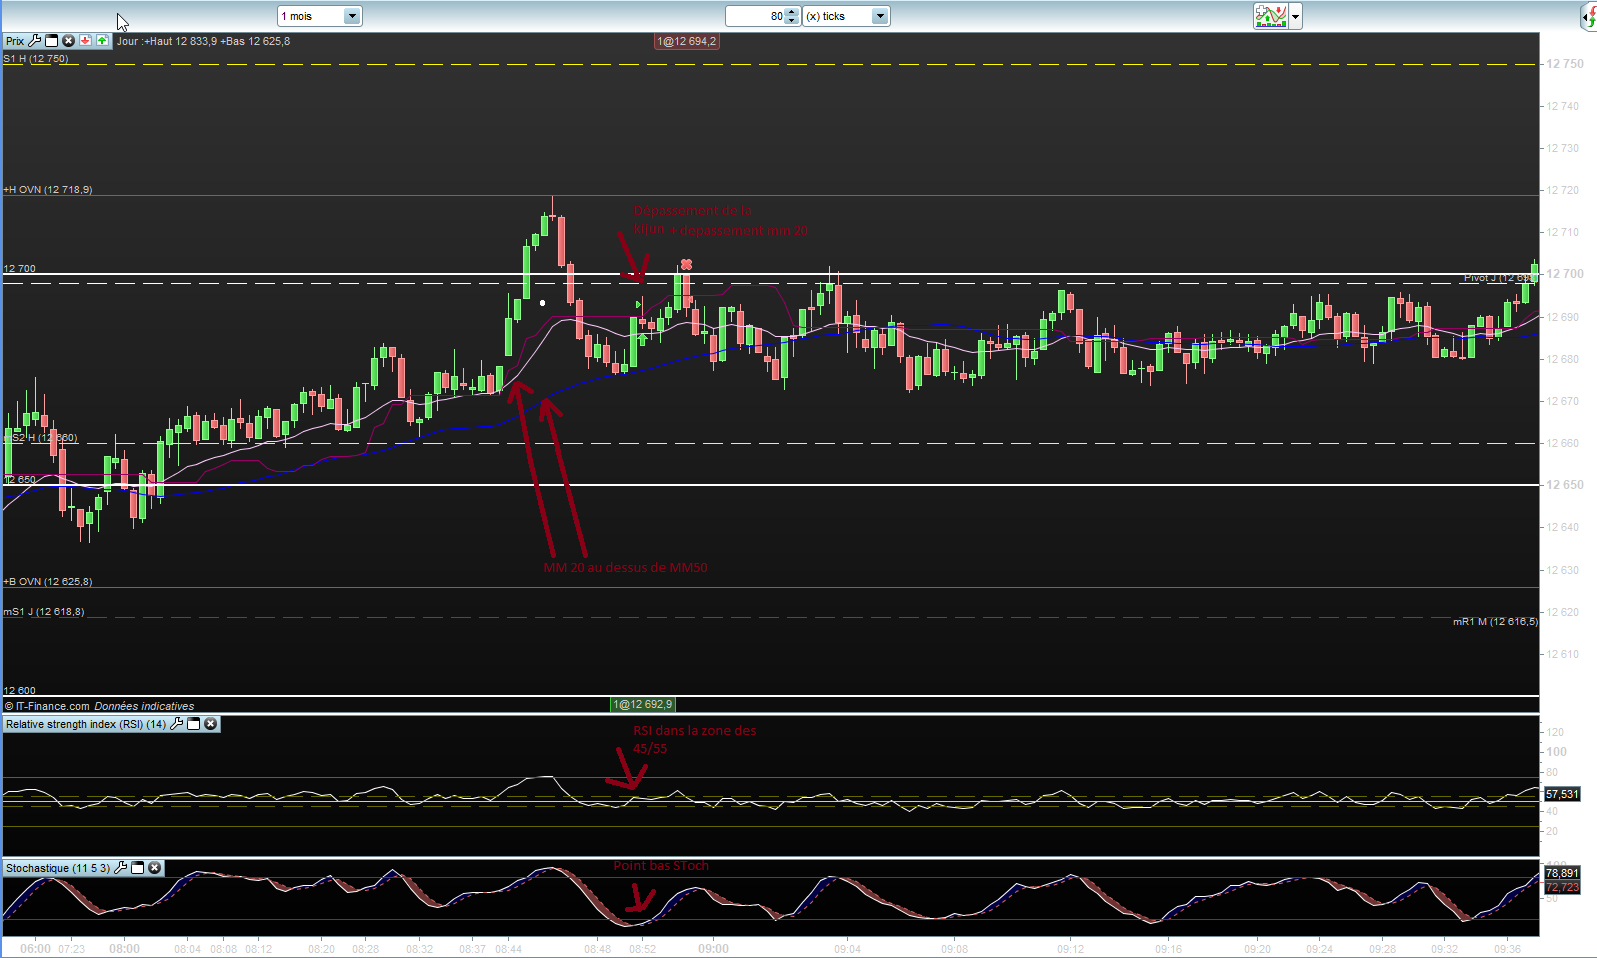
Task: Click the Stochastic value 72,723 on axis
Action: tap(1562, 887)
